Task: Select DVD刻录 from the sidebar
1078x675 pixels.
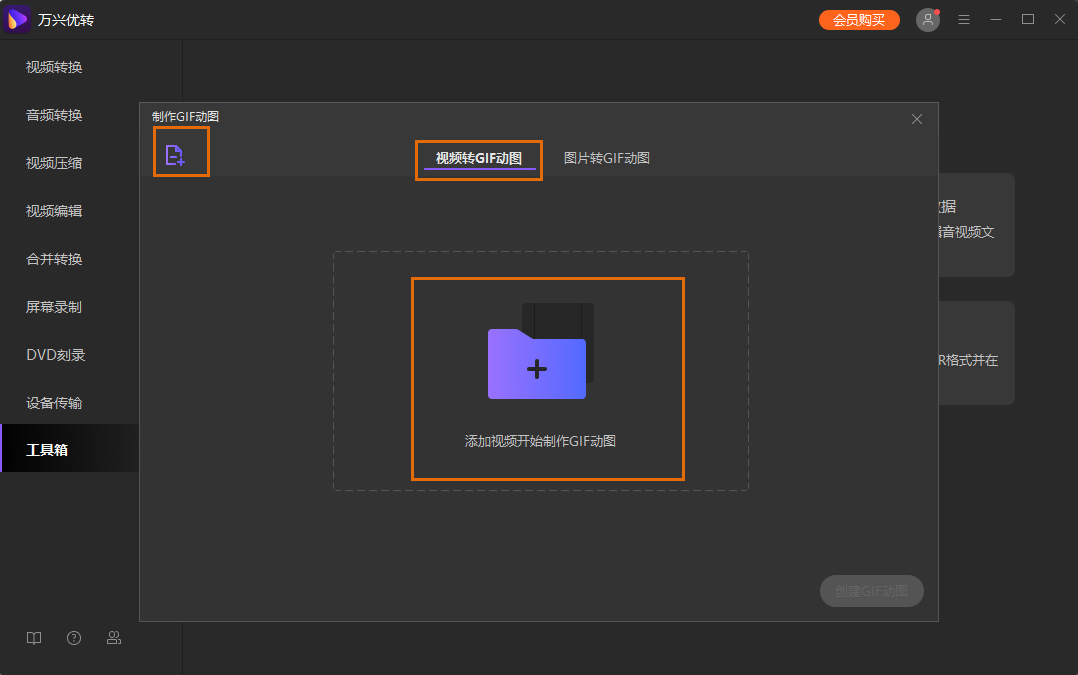Action: (56, 355)
